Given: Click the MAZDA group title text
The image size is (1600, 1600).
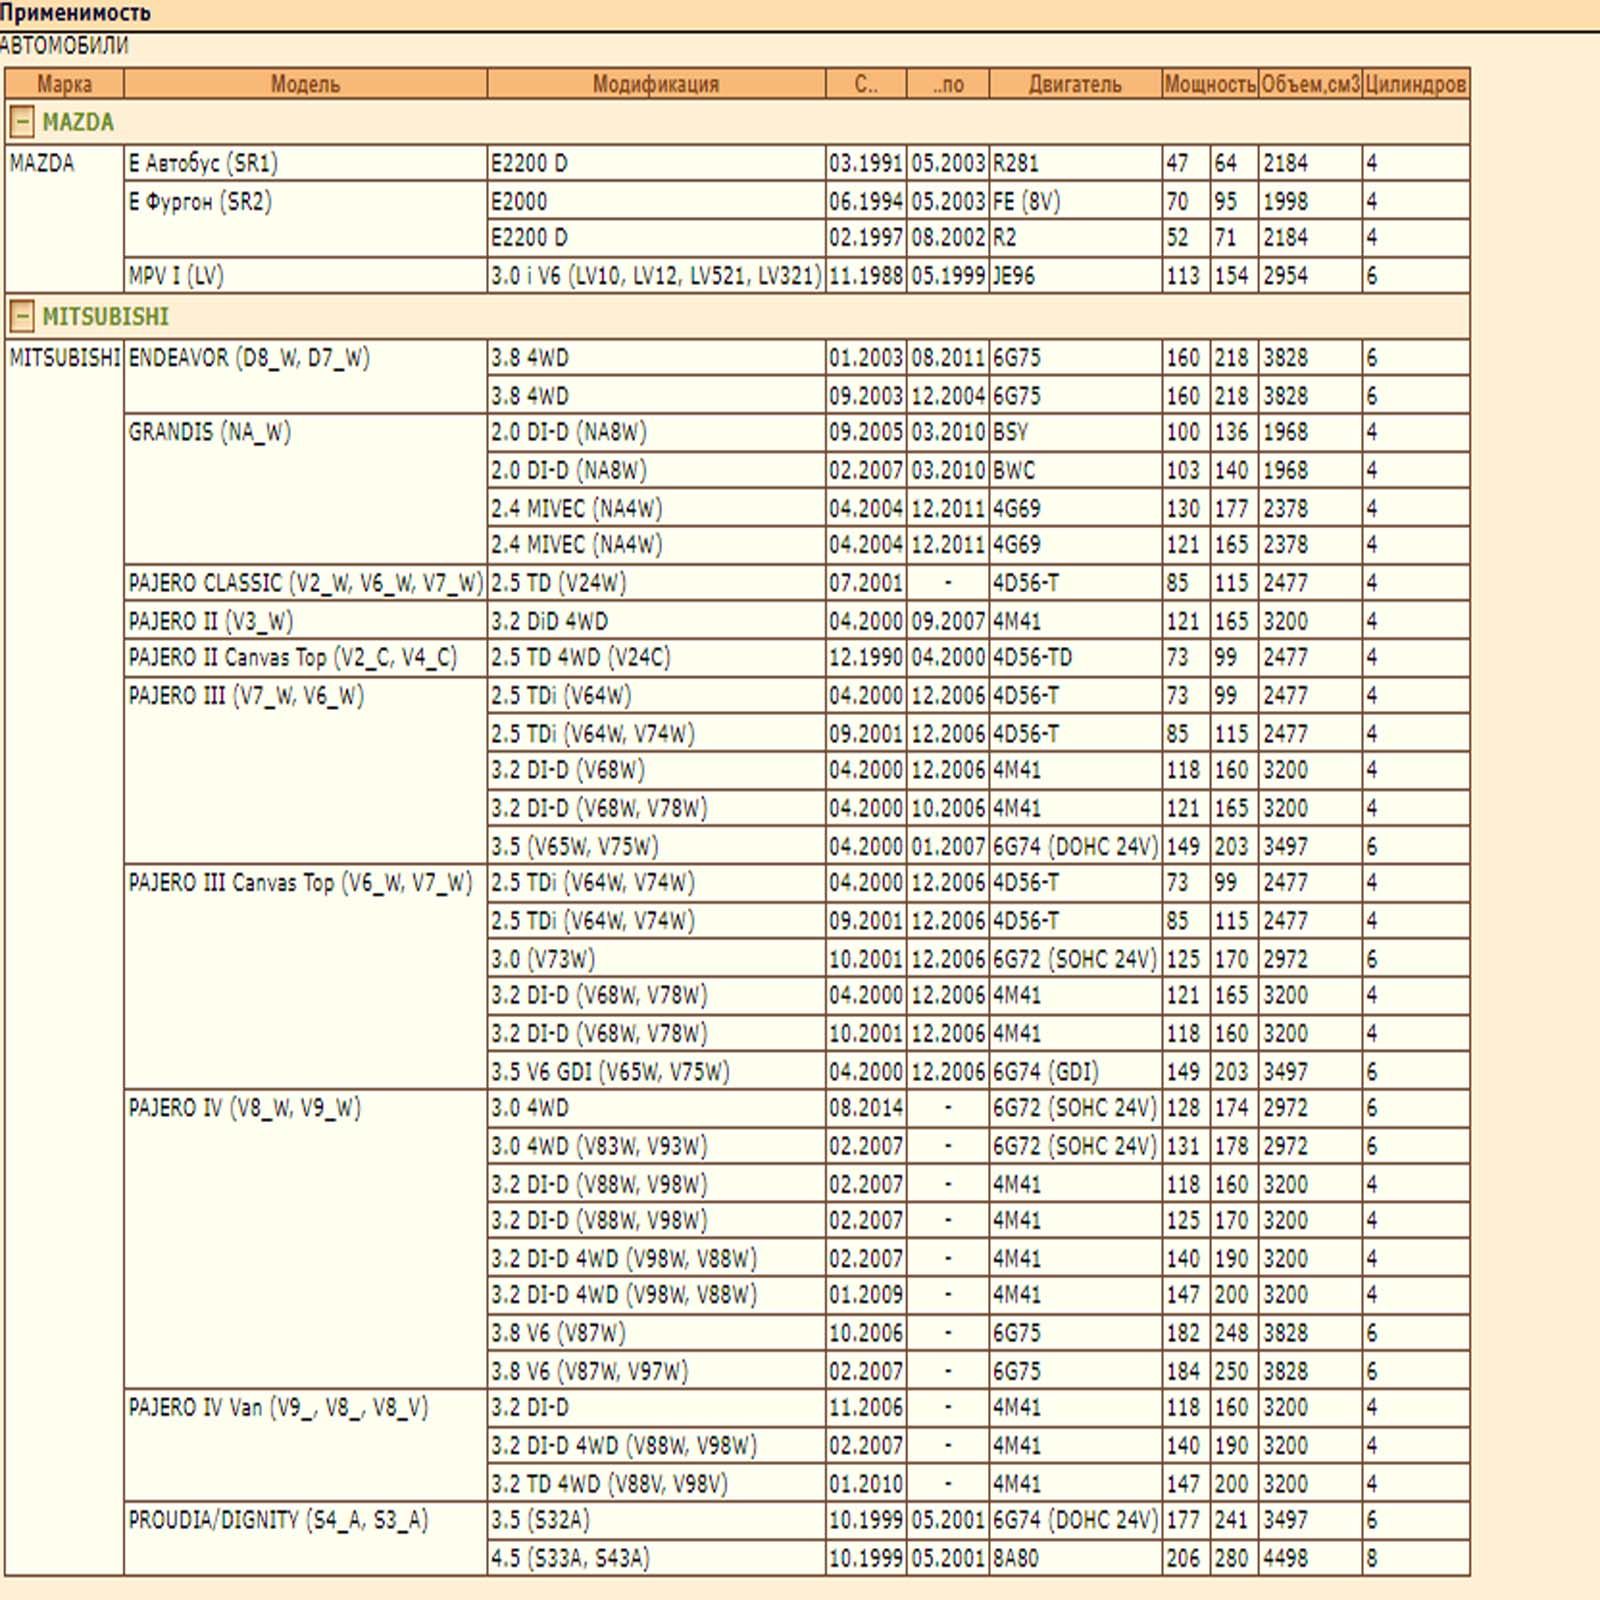Looking at the screenshot, I should 78,122.
